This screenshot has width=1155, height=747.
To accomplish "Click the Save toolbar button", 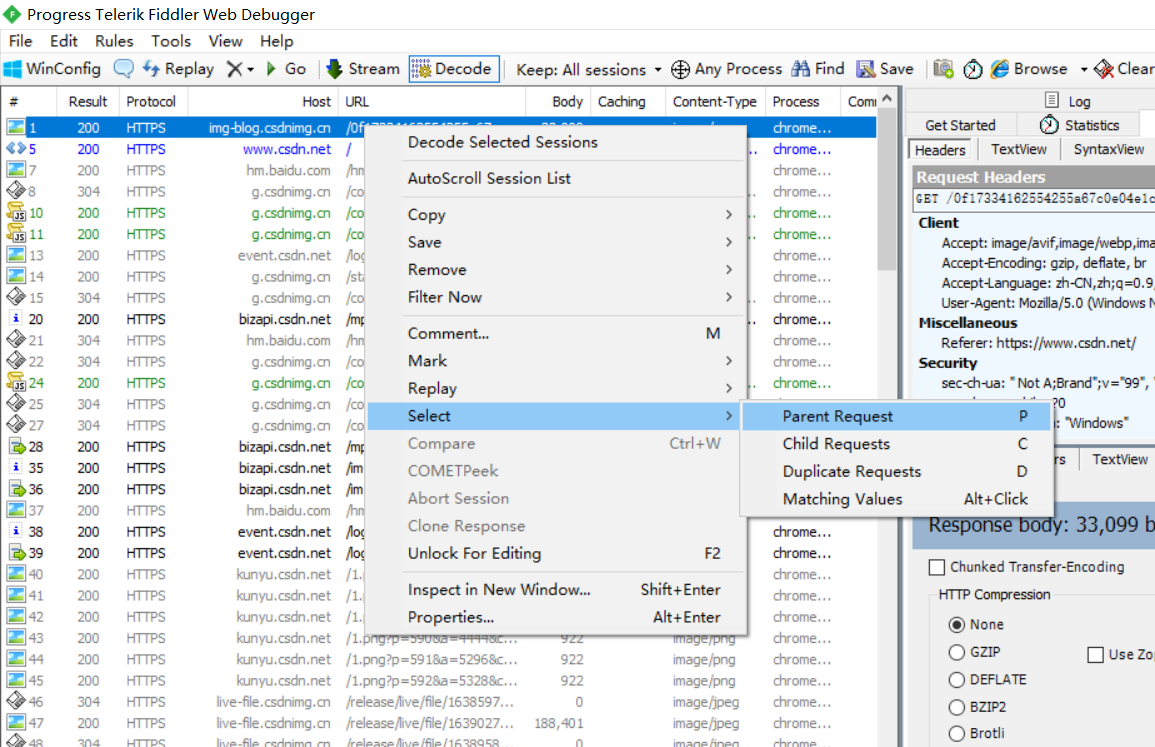I will click(885, 69).
